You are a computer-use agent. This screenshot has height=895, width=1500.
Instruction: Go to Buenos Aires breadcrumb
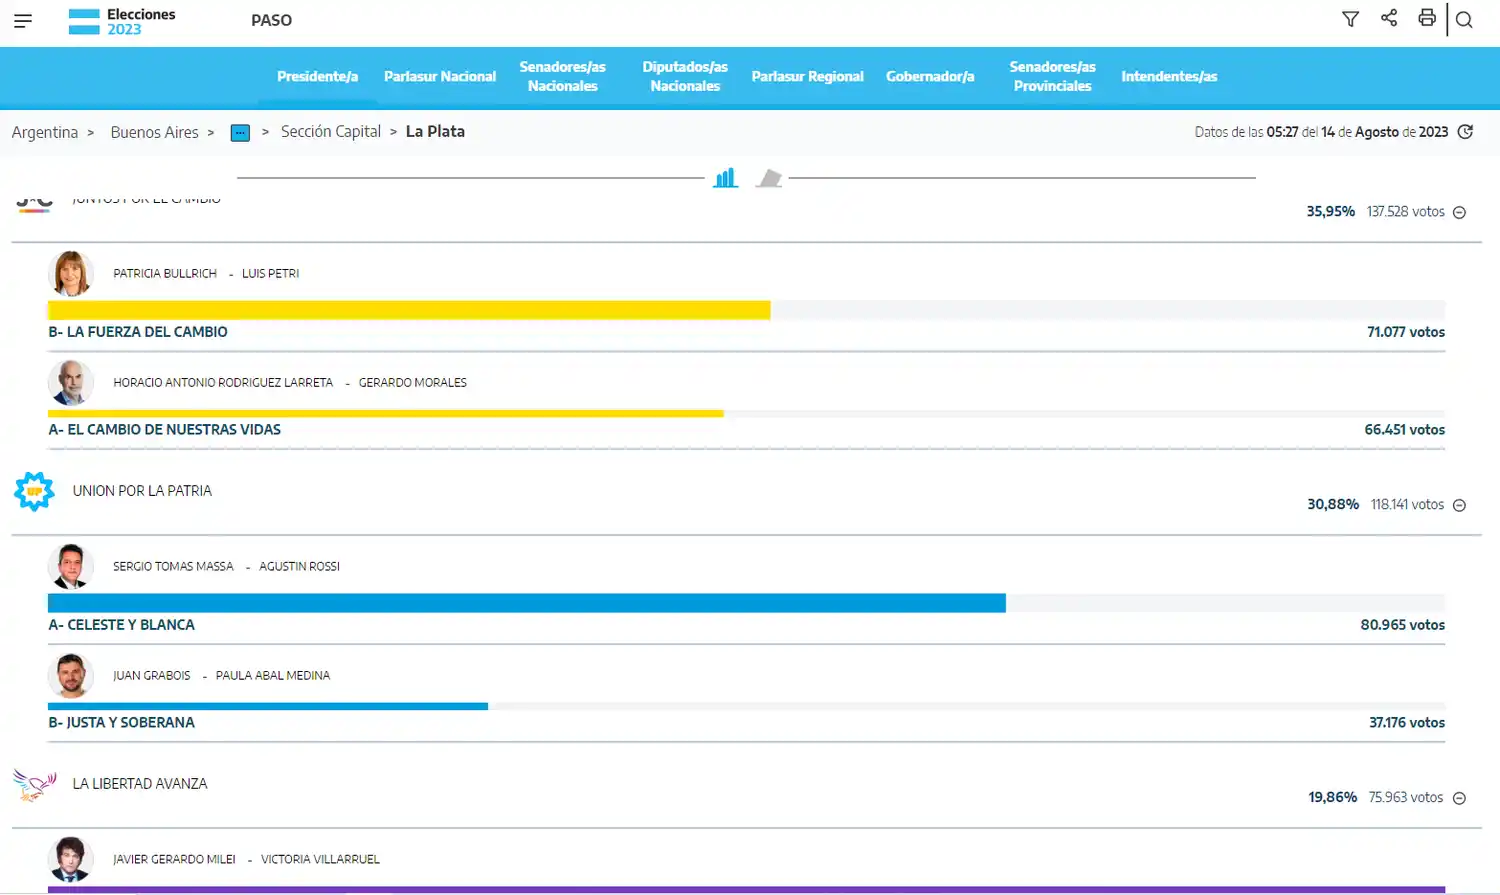(x=155, y=132)
